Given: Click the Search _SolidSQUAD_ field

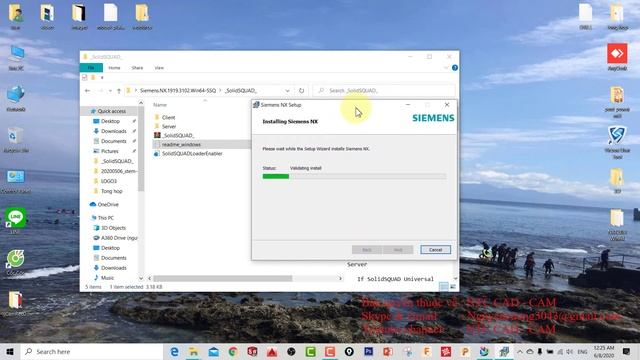Looking at the screenshot, I should coord(384,91).
